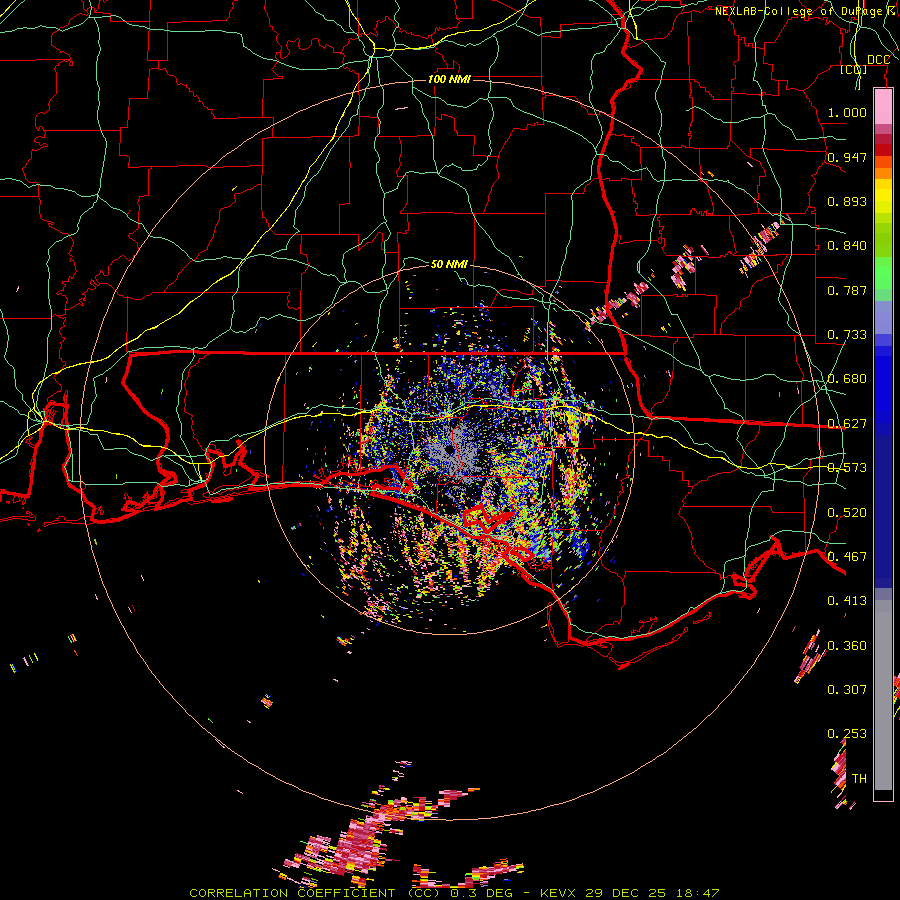Click the 0.360 legend value
The image size is (900, 900).
point(847,646)
